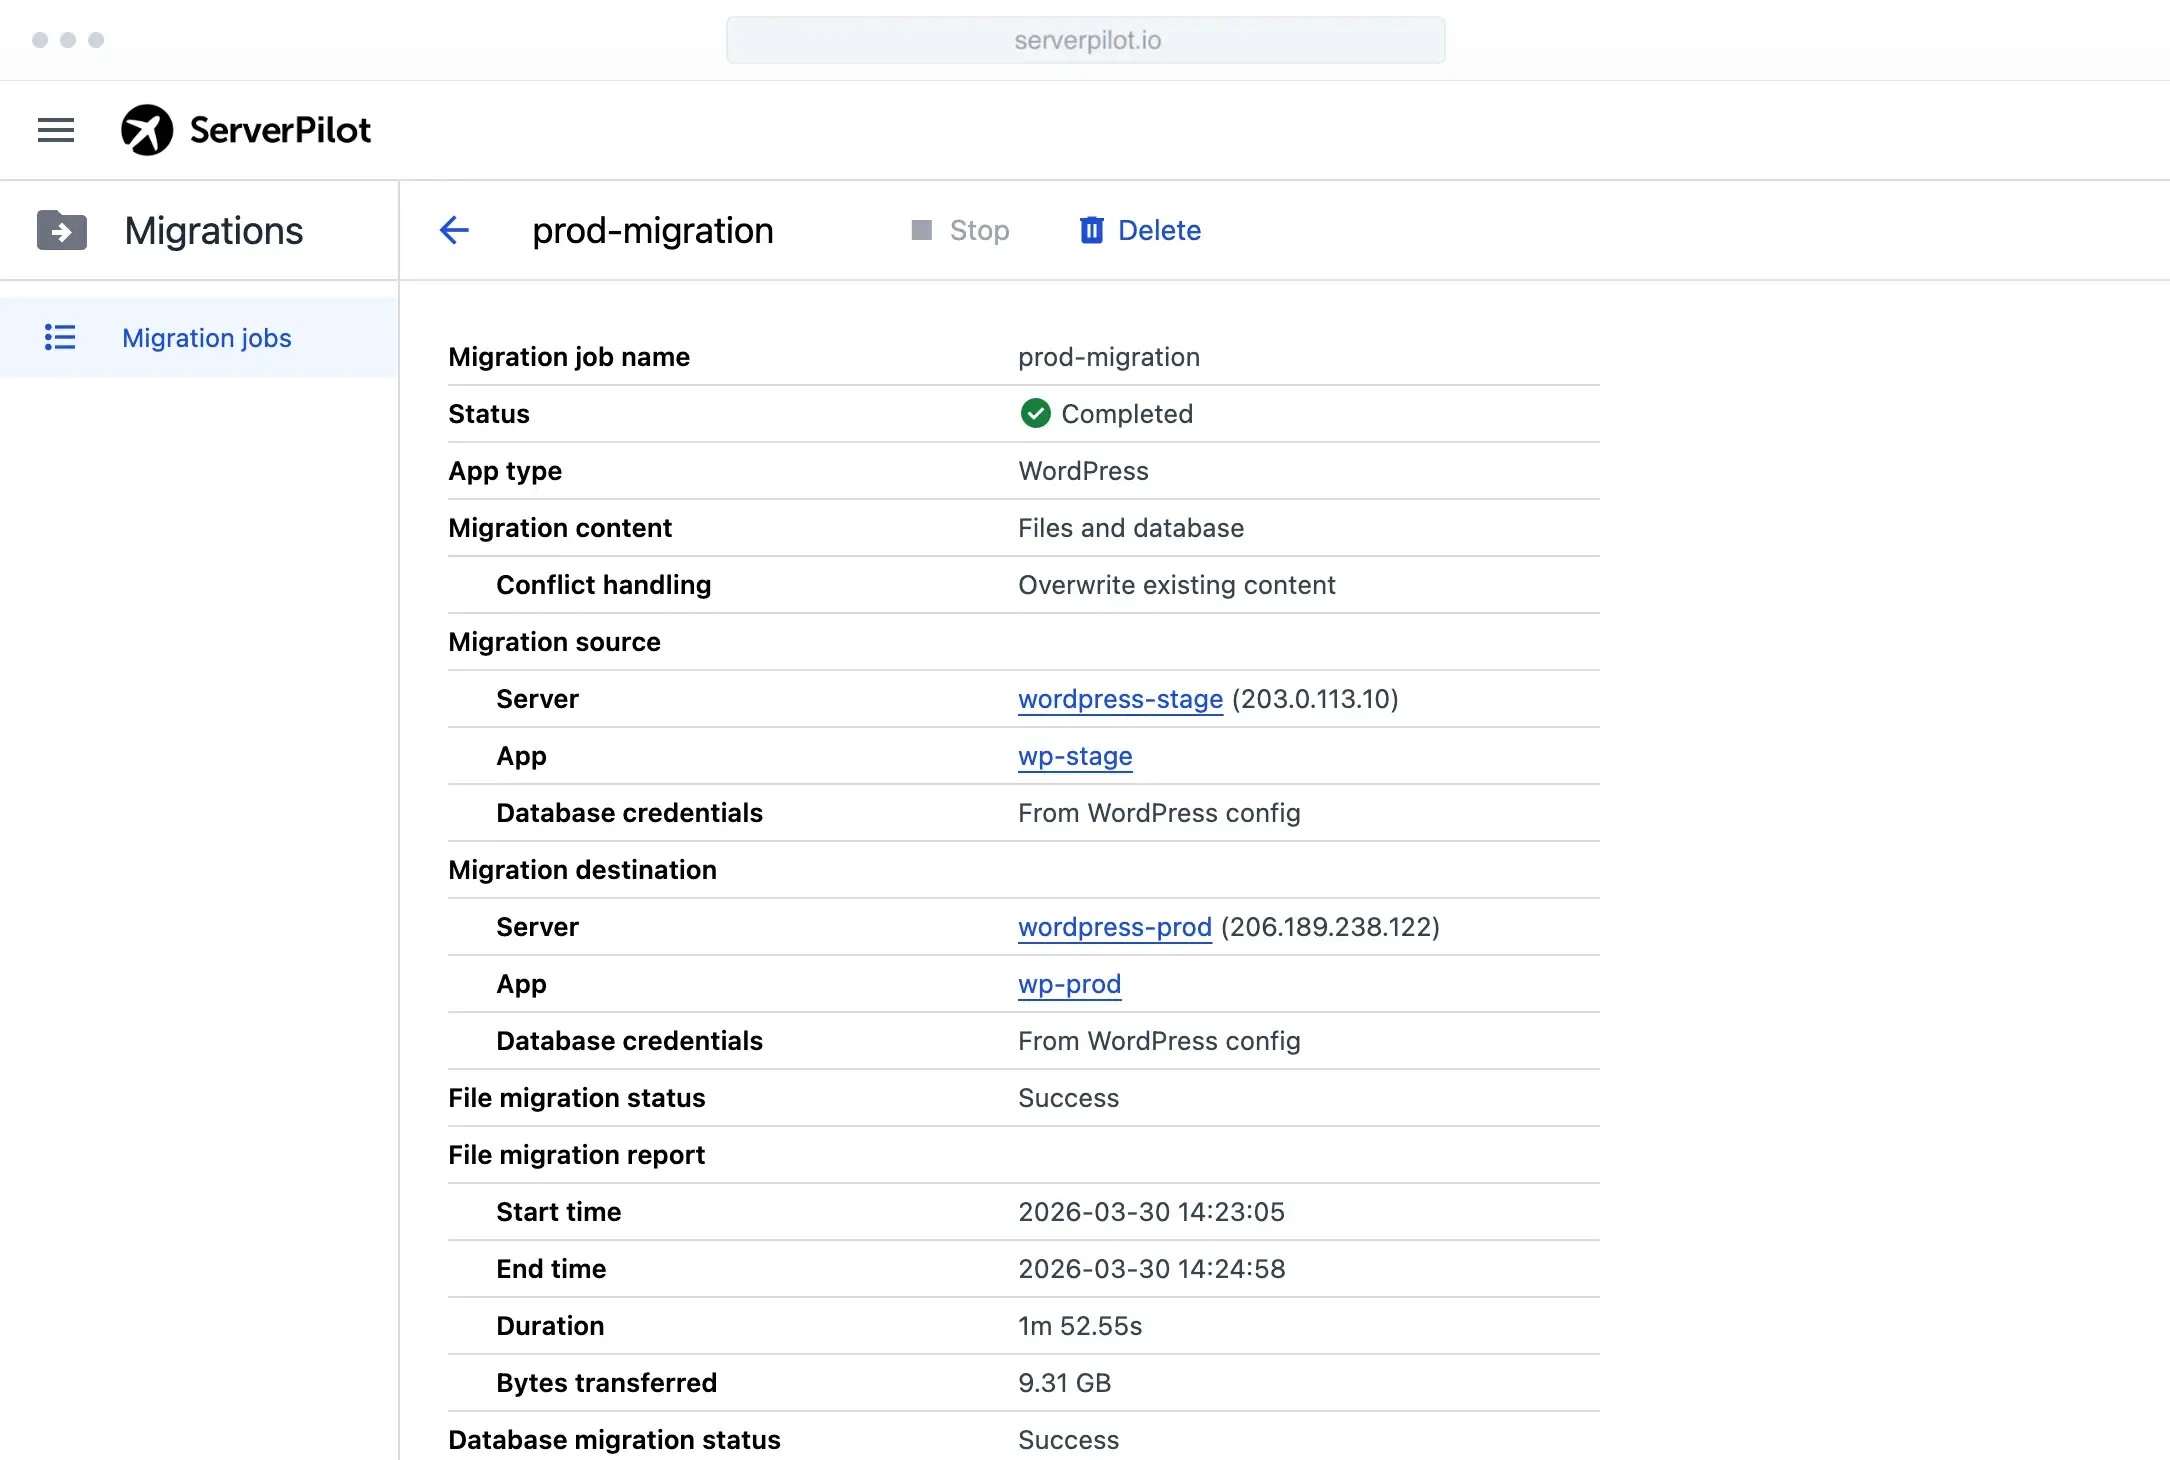Click the serverpilot.io address bar

tap(1086, 40)
